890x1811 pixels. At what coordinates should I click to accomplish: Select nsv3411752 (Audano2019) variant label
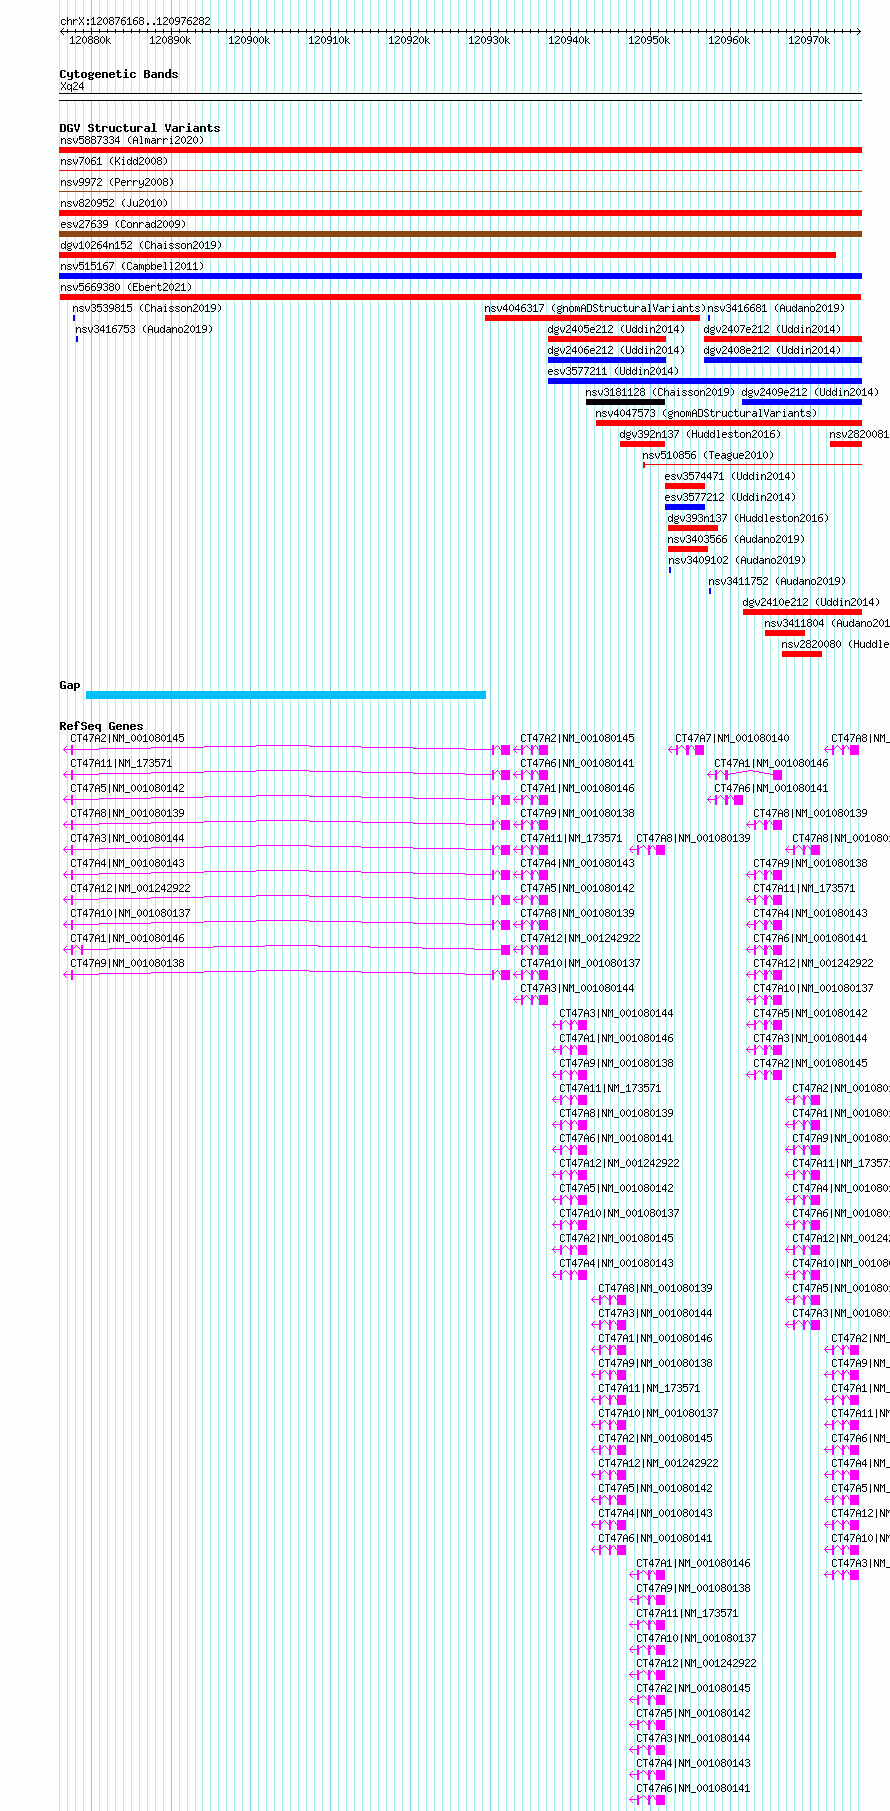coord(777,582)
